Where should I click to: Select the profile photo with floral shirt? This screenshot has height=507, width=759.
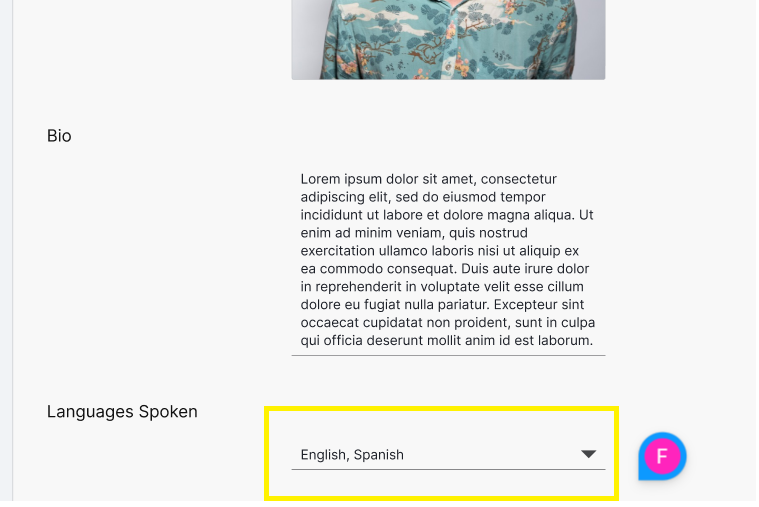[448, 40]
